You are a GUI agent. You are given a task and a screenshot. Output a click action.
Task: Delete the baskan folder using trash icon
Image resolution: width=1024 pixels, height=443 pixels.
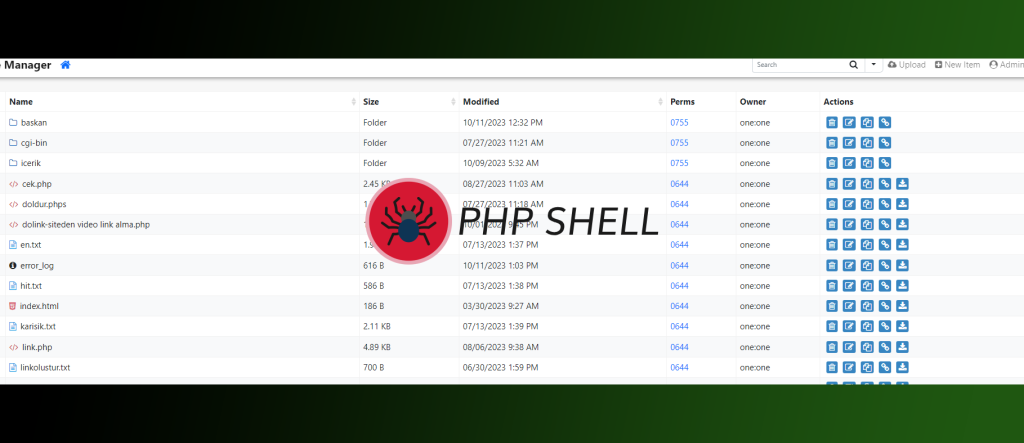[x=832, y=123]
